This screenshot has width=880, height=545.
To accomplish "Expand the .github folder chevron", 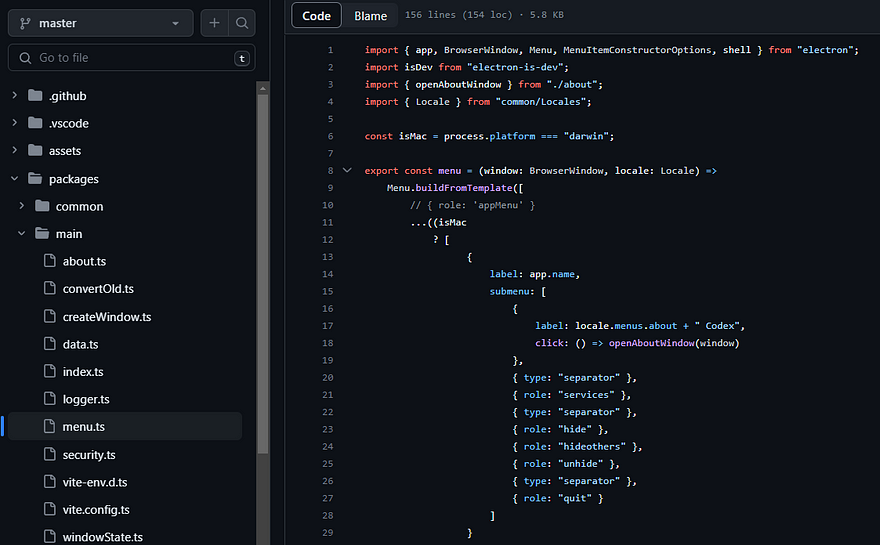I will [15, 96].
